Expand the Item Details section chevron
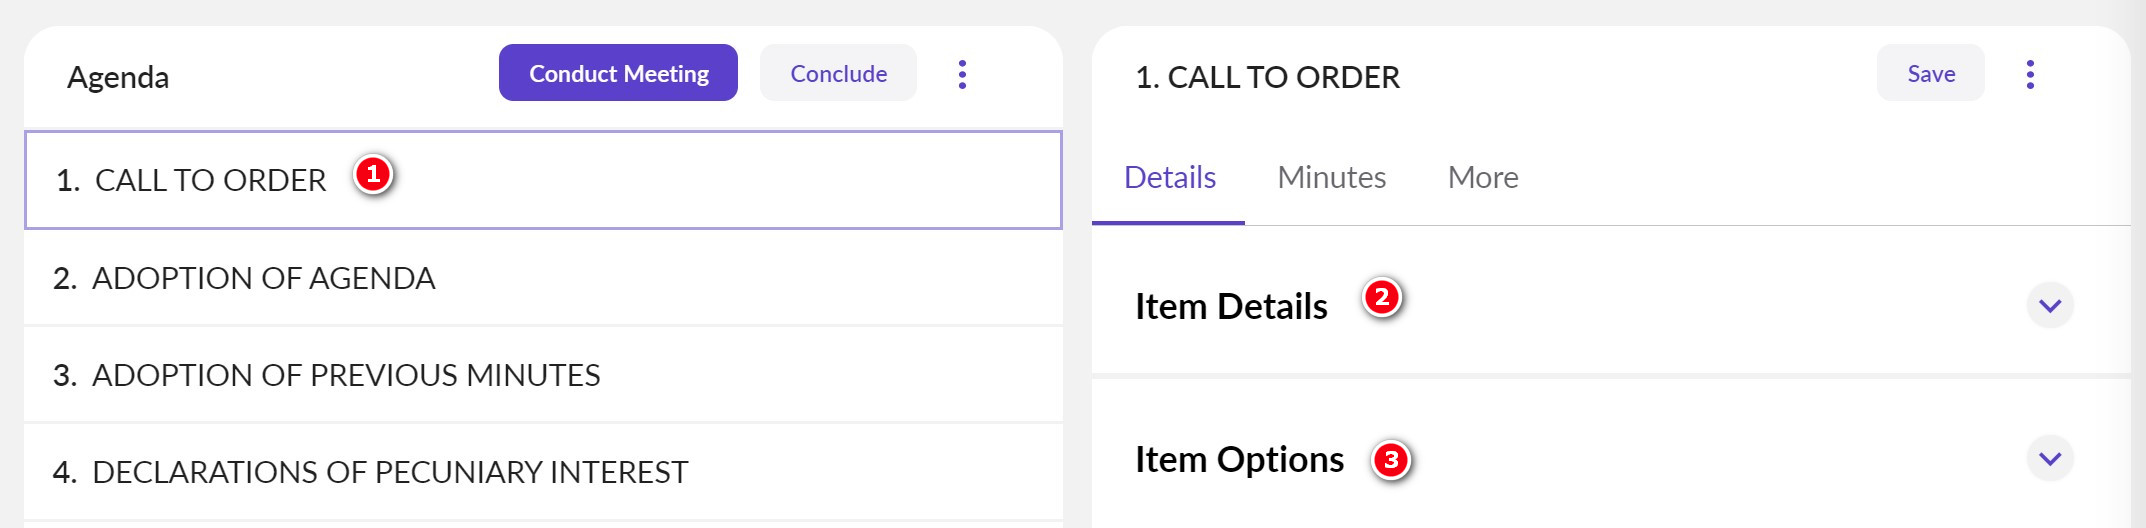 pyautogui.click(x=2050, y=305)
